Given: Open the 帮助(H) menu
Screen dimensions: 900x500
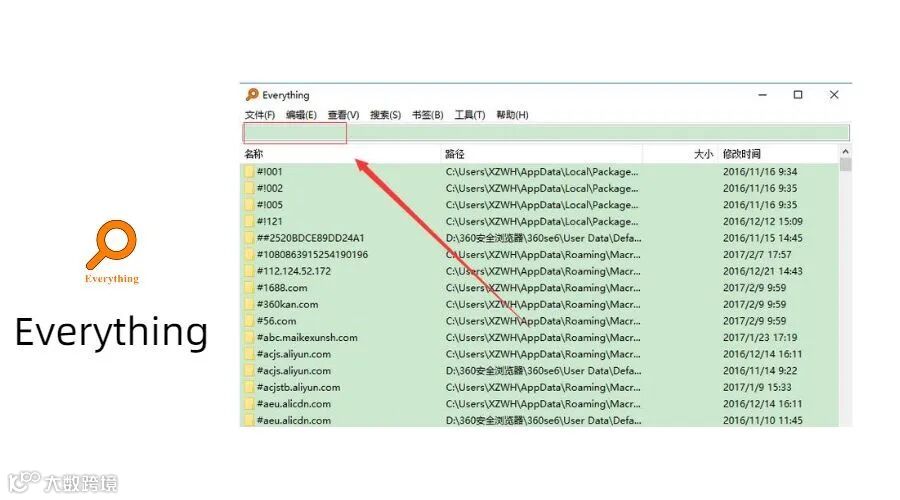Looking at the screenshot, I should pos(512,115).
